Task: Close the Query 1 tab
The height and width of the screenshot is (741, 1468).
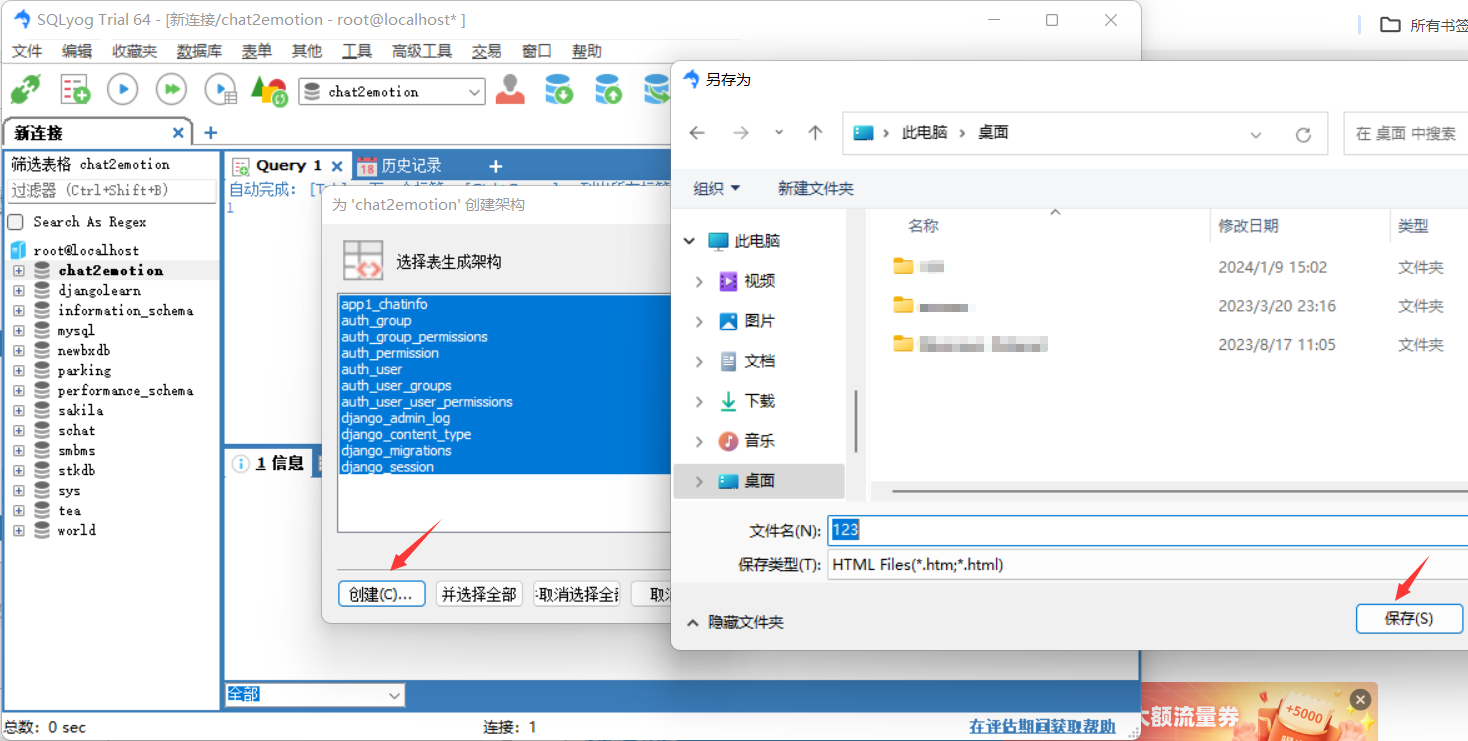Action: coord(337,166)
